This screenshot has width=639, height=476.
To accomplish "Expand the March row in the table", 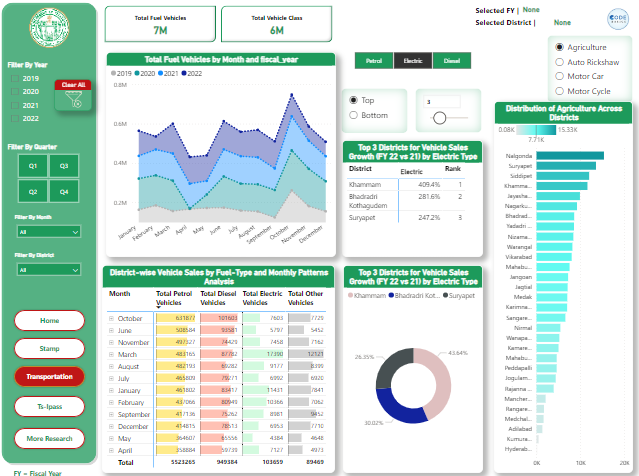I will 112,354.
